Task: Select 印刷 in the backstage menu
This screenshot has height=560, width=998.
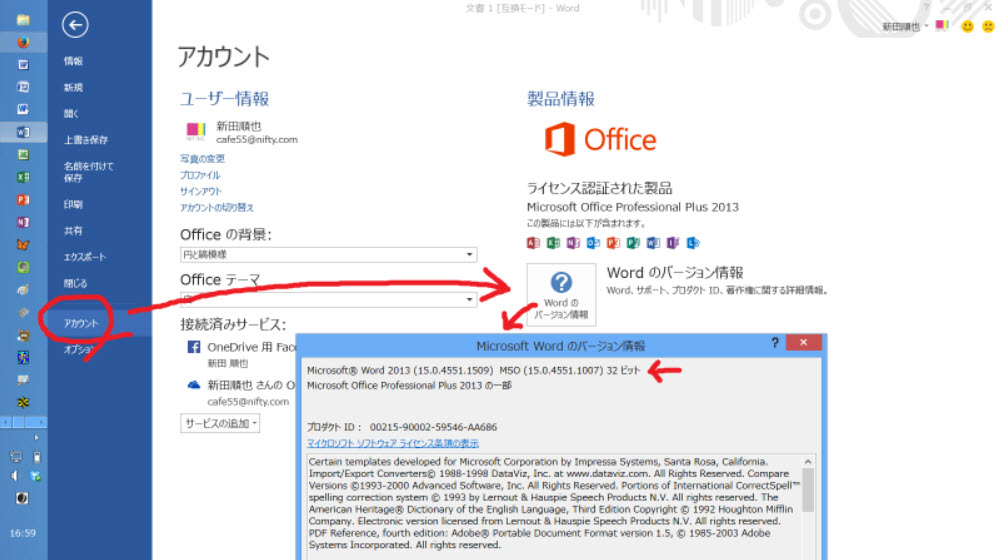Action: (x=73, y=204)
